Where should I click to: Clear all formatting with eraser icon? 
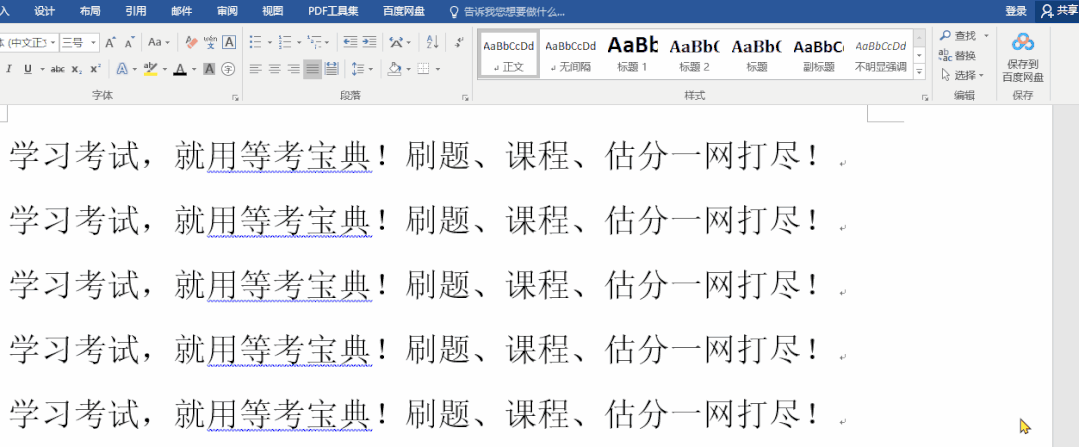click(x=191, y=43)
